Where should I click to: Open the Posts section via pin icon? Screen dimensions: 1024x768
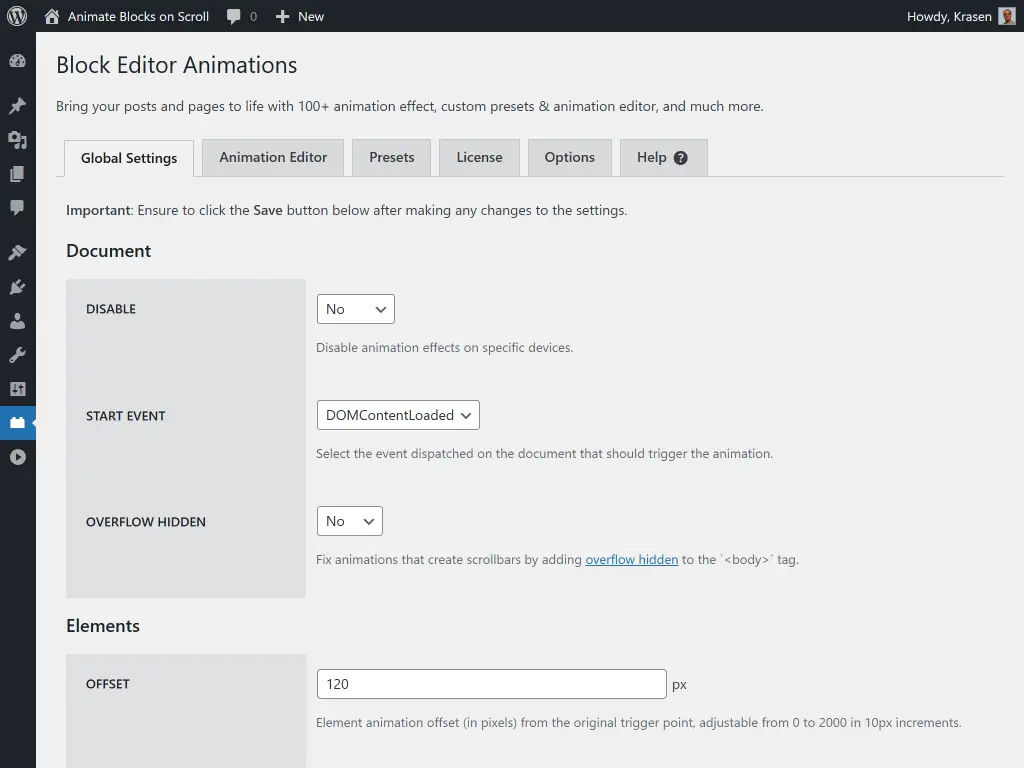coord(17,104)
